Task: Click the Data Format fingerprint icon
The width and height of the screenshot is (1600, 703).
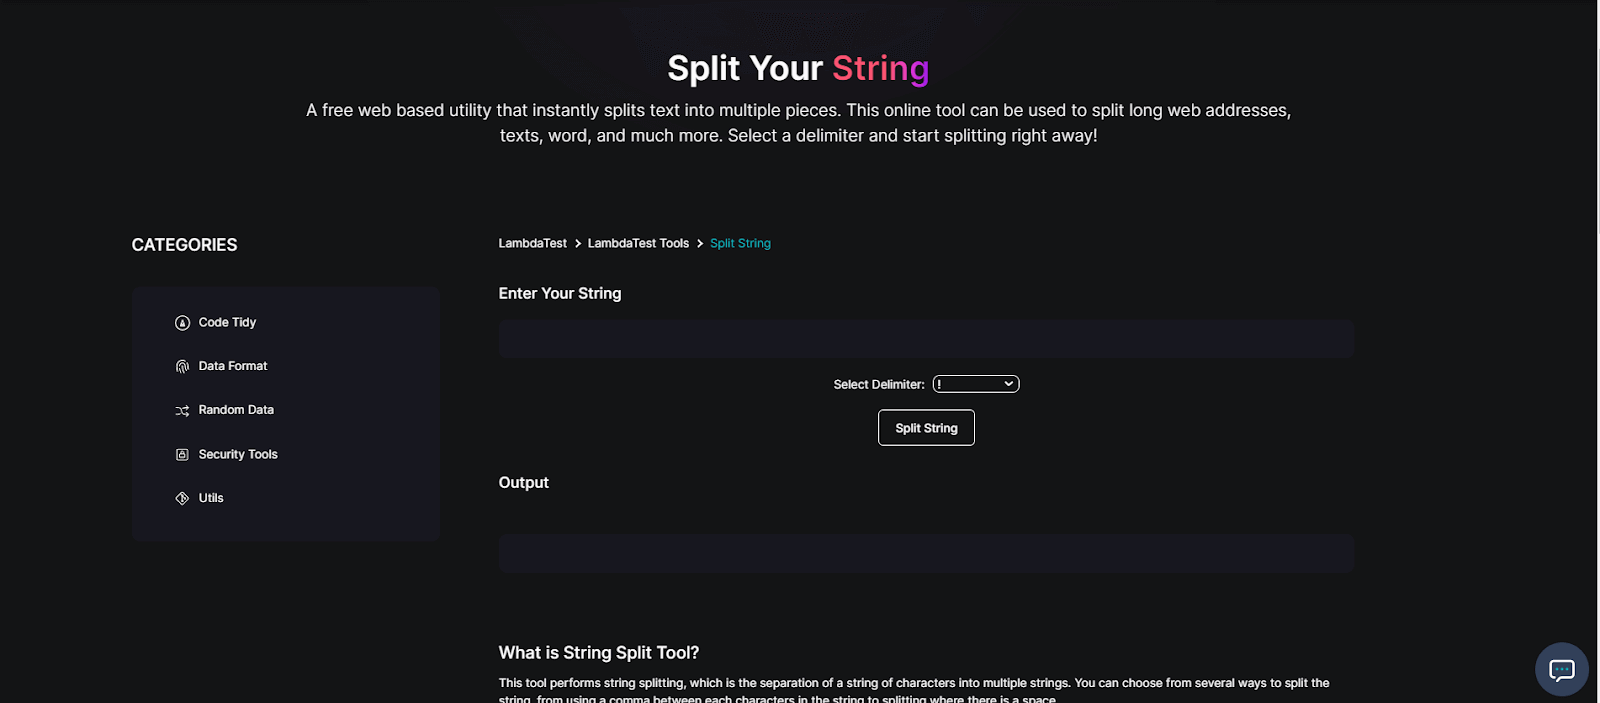Action: coord(181,366)
